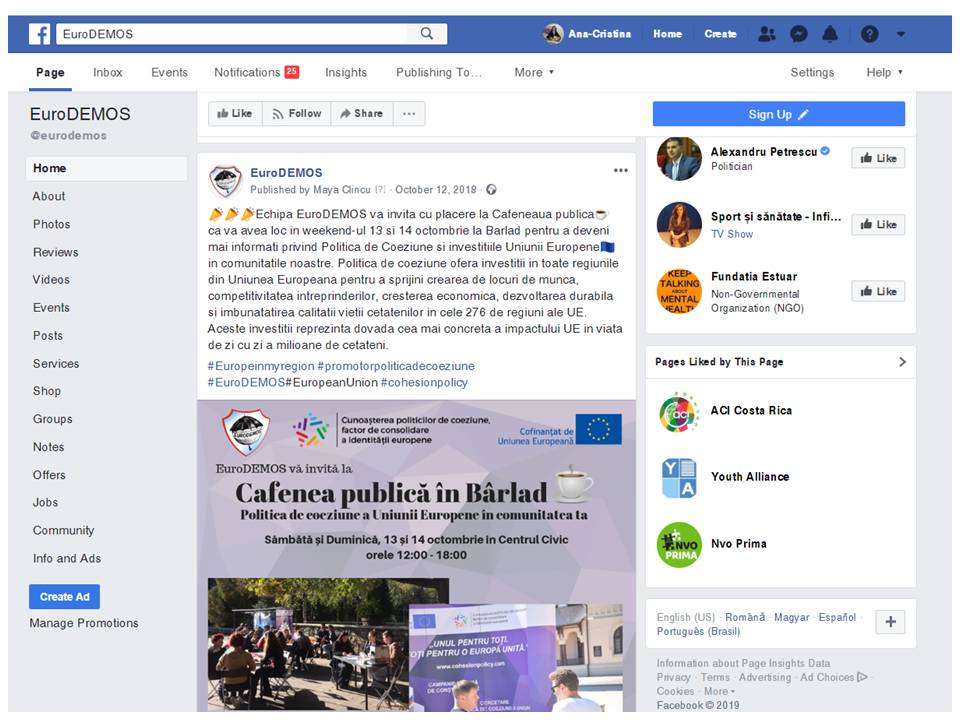Expand footer More dropdown
The image size is (960, 720).
(719, 691)
